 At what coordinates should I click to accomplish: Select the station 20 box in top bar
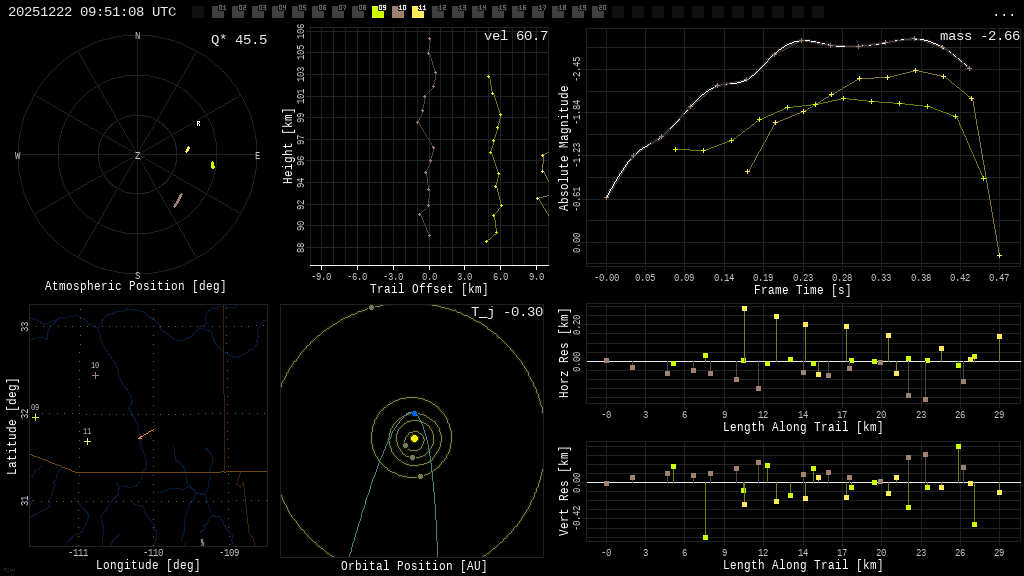tap(598, 12)
